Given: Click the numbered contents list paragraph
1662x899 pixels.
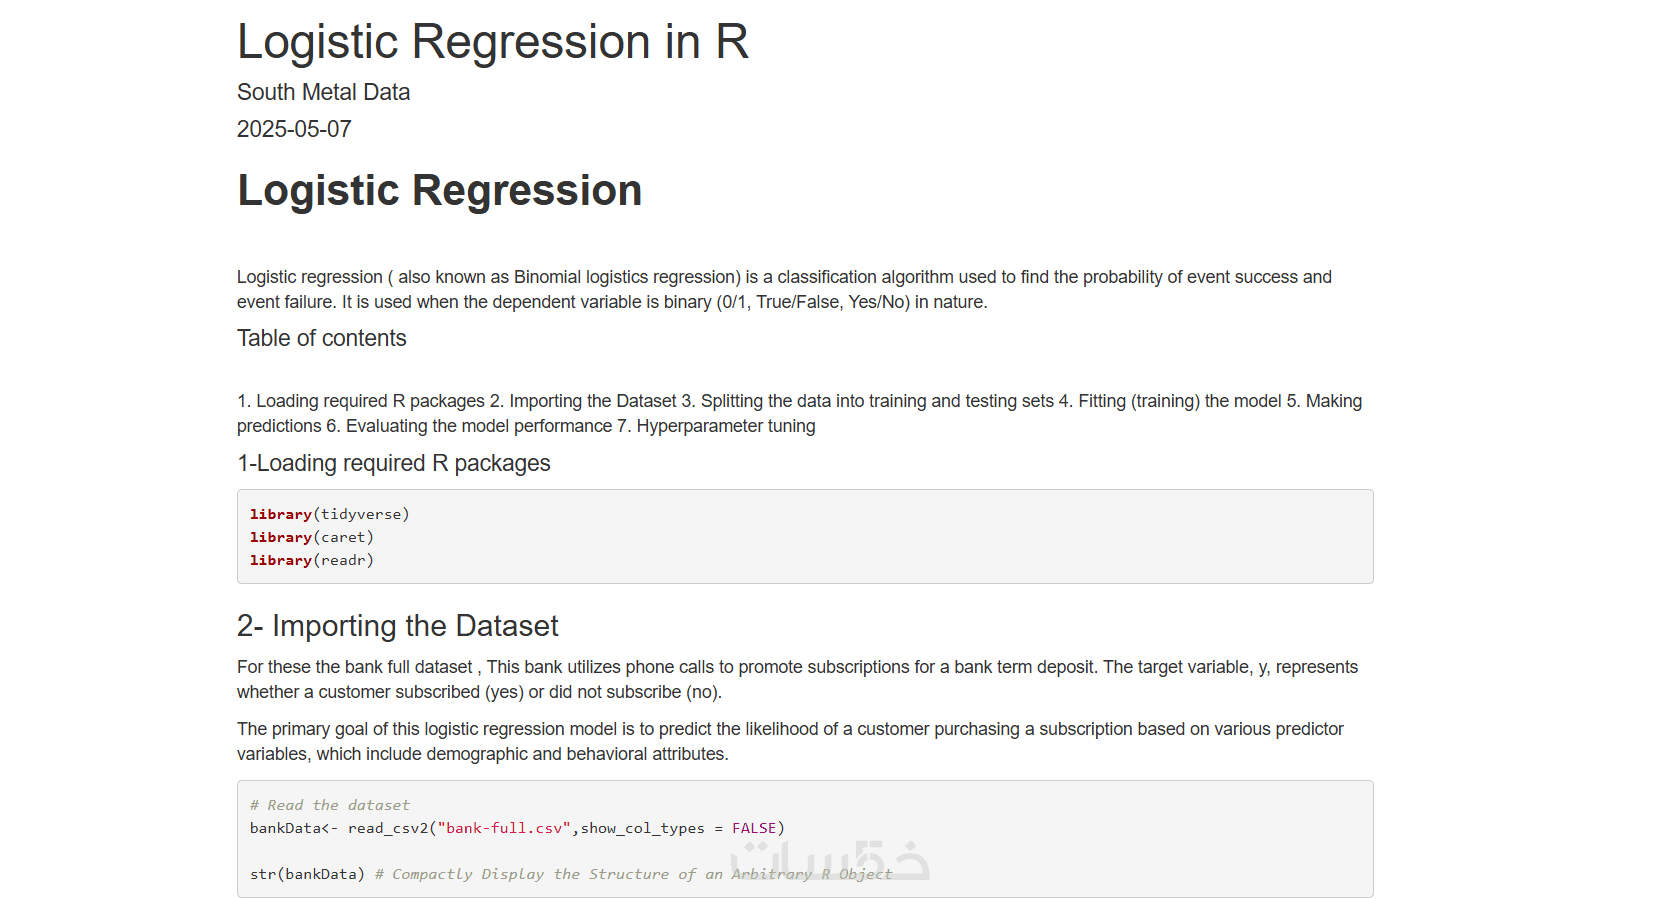Looking at the screenshot, I should tap(798, 413).
